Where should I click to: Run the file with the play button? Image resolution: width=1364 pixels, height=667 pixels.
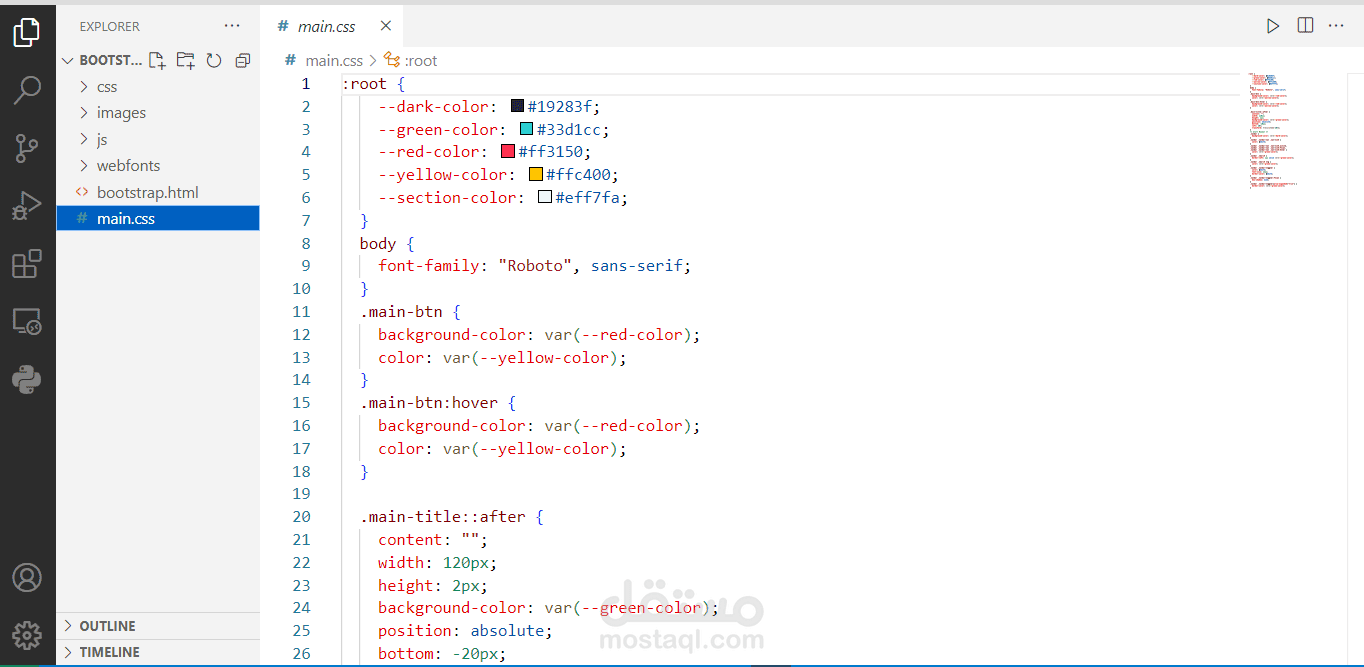(1273, 26)
